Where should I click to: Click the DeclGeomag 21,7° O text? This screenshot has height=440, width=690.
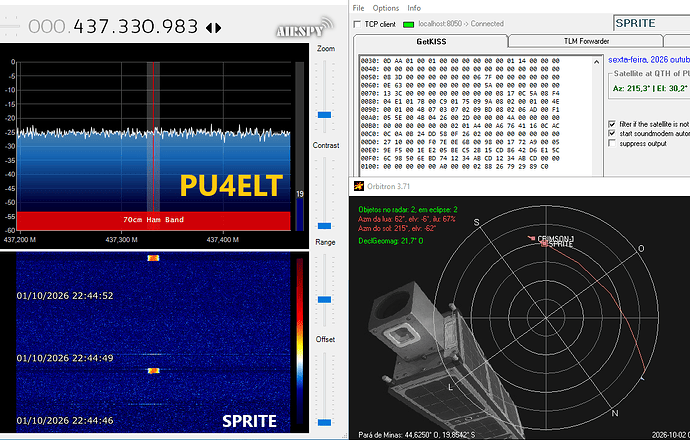391,241
